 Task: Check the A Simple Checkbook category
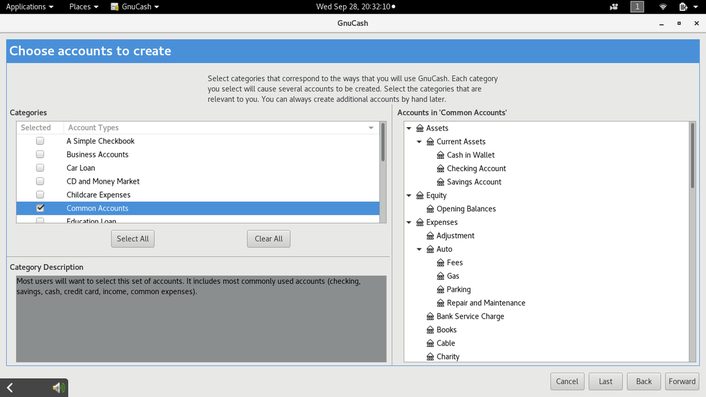click(x=40, y=141)
